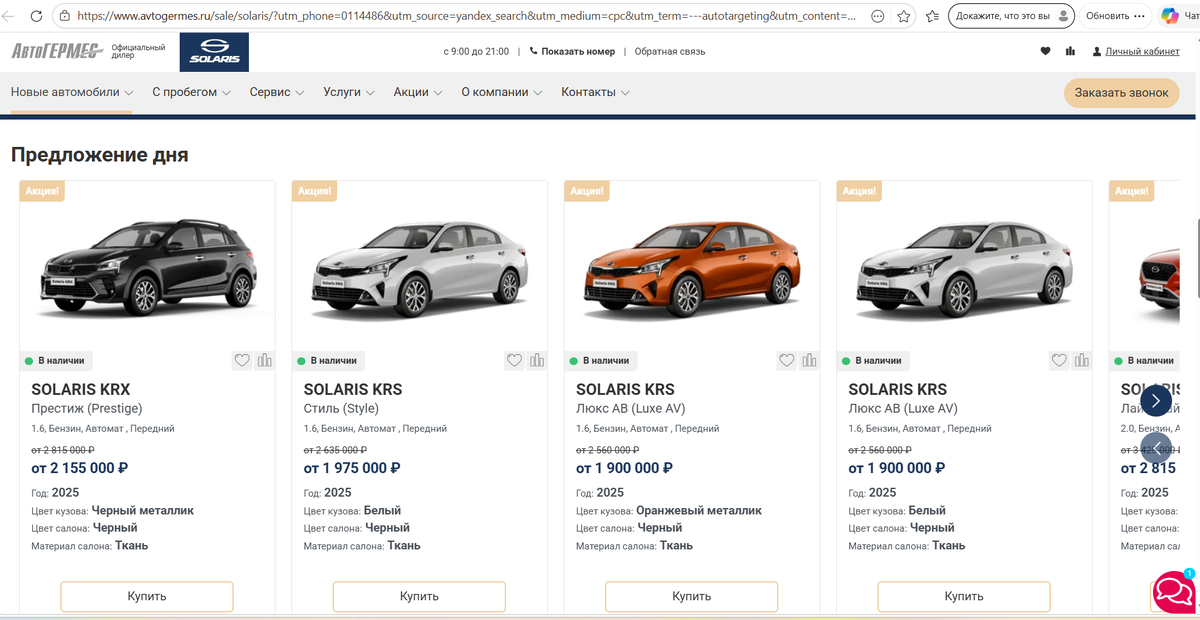Click the Престиж (Prestige) trim name

(x=87, y=408)
